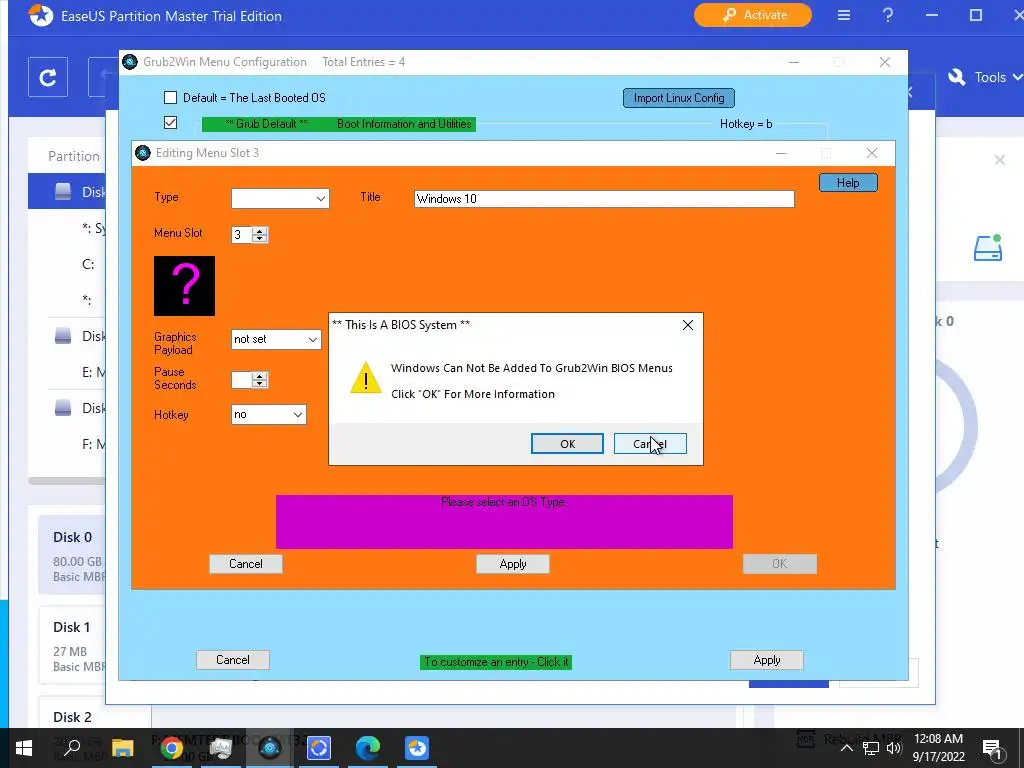Open Google Chrome from the taskbar
Viewport: 1024px width, 768px height.
point(171,748)
